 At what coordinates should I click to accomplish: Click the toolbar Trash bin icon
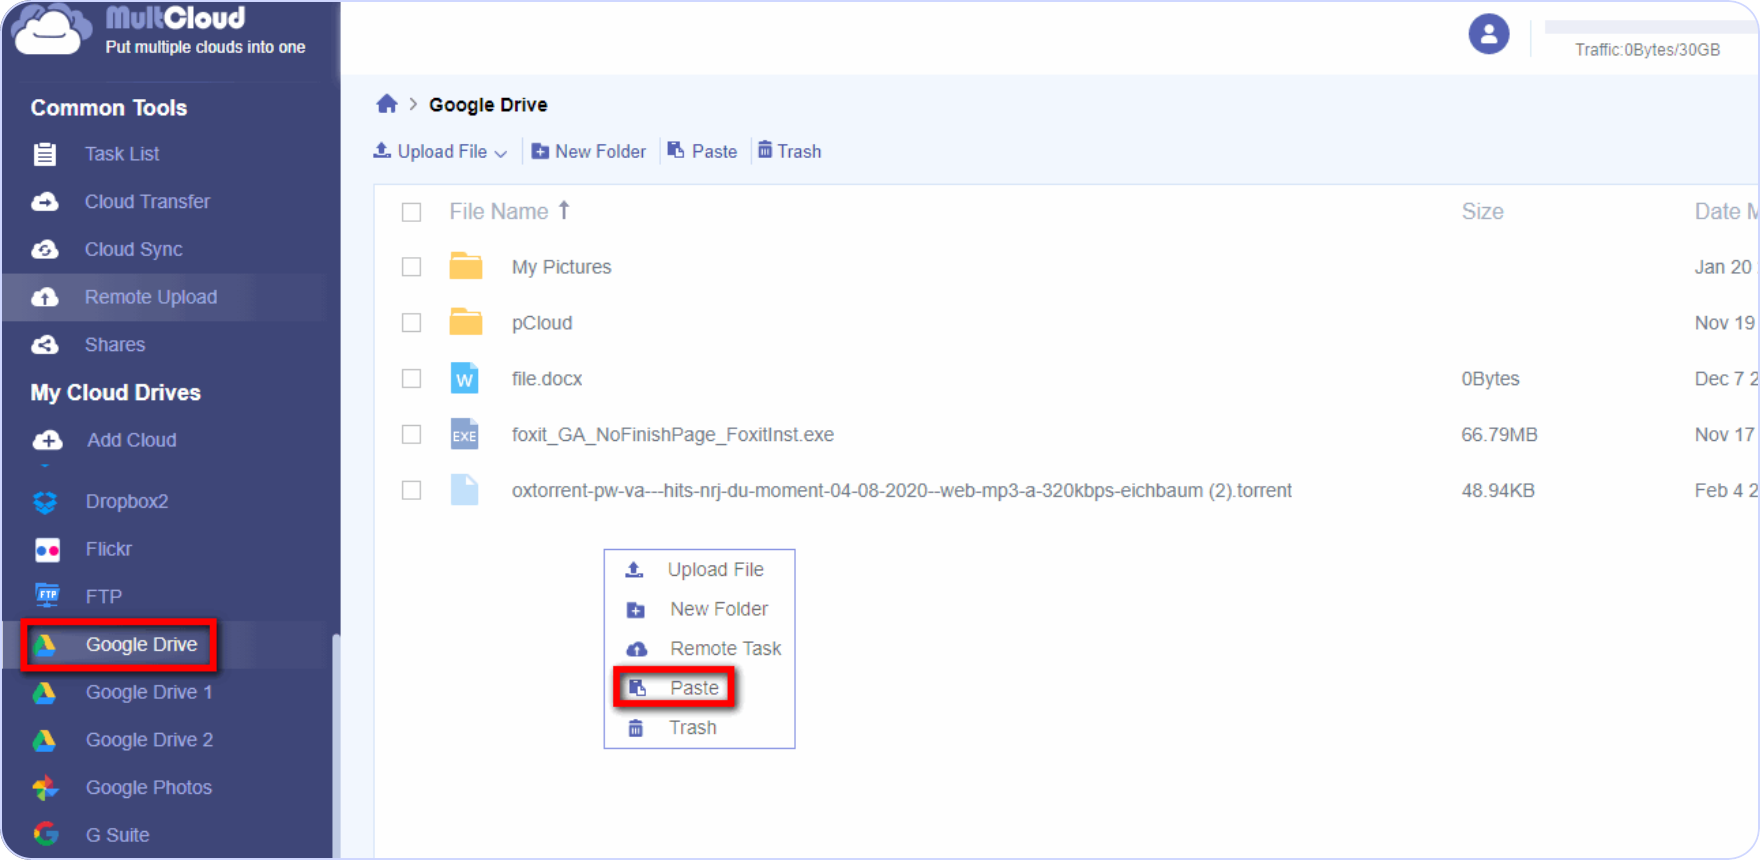tap(765, 150)
